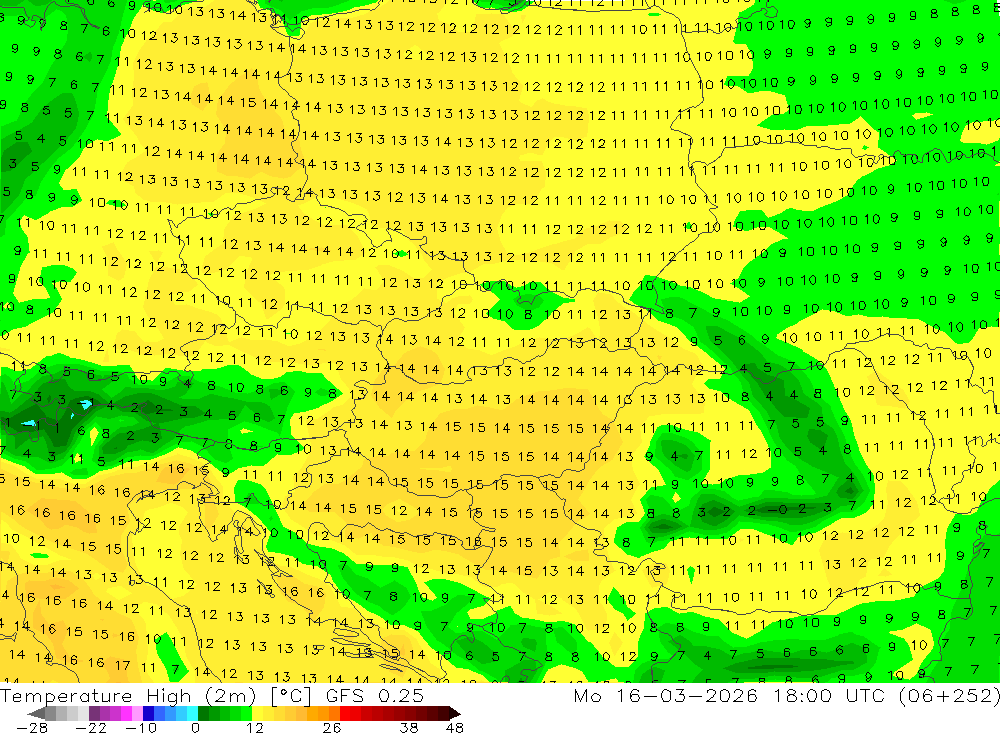This screenshot has width=1000, height=733.
Task: Pick the dark blue swatch in color scale
Action: pyautogui.click(x=148, y=713)
